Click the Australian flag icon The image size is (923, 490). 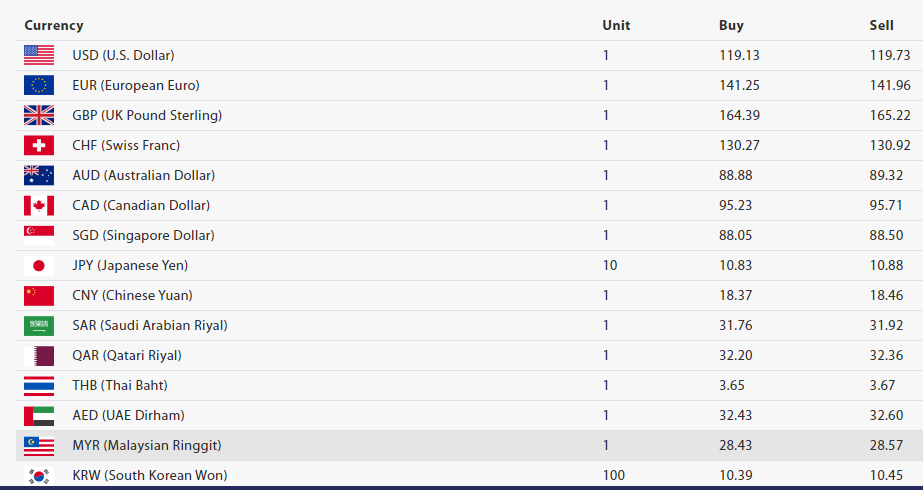click(x=39, y=176)
